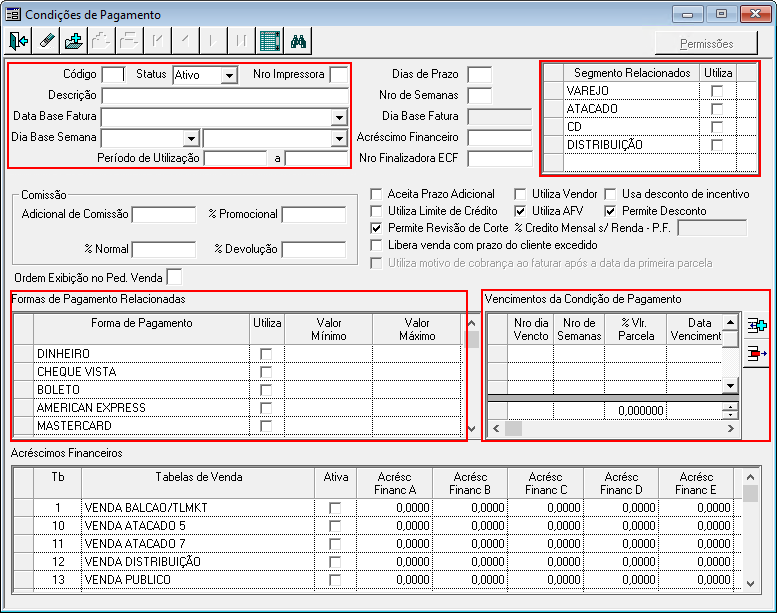Enable Usa desconto de incentivo checkbox

pos(610,194)
